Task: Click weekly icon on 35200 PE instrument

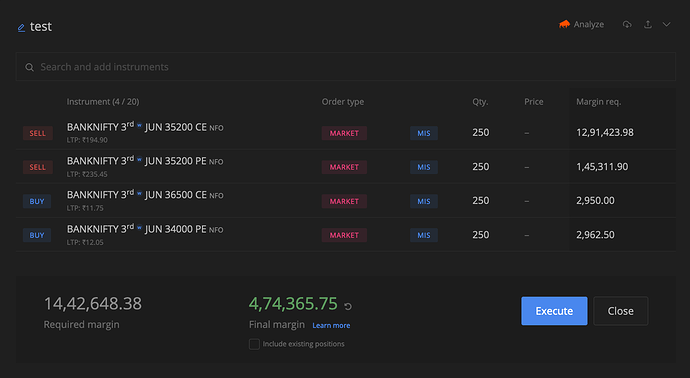Action: point(139,159)
